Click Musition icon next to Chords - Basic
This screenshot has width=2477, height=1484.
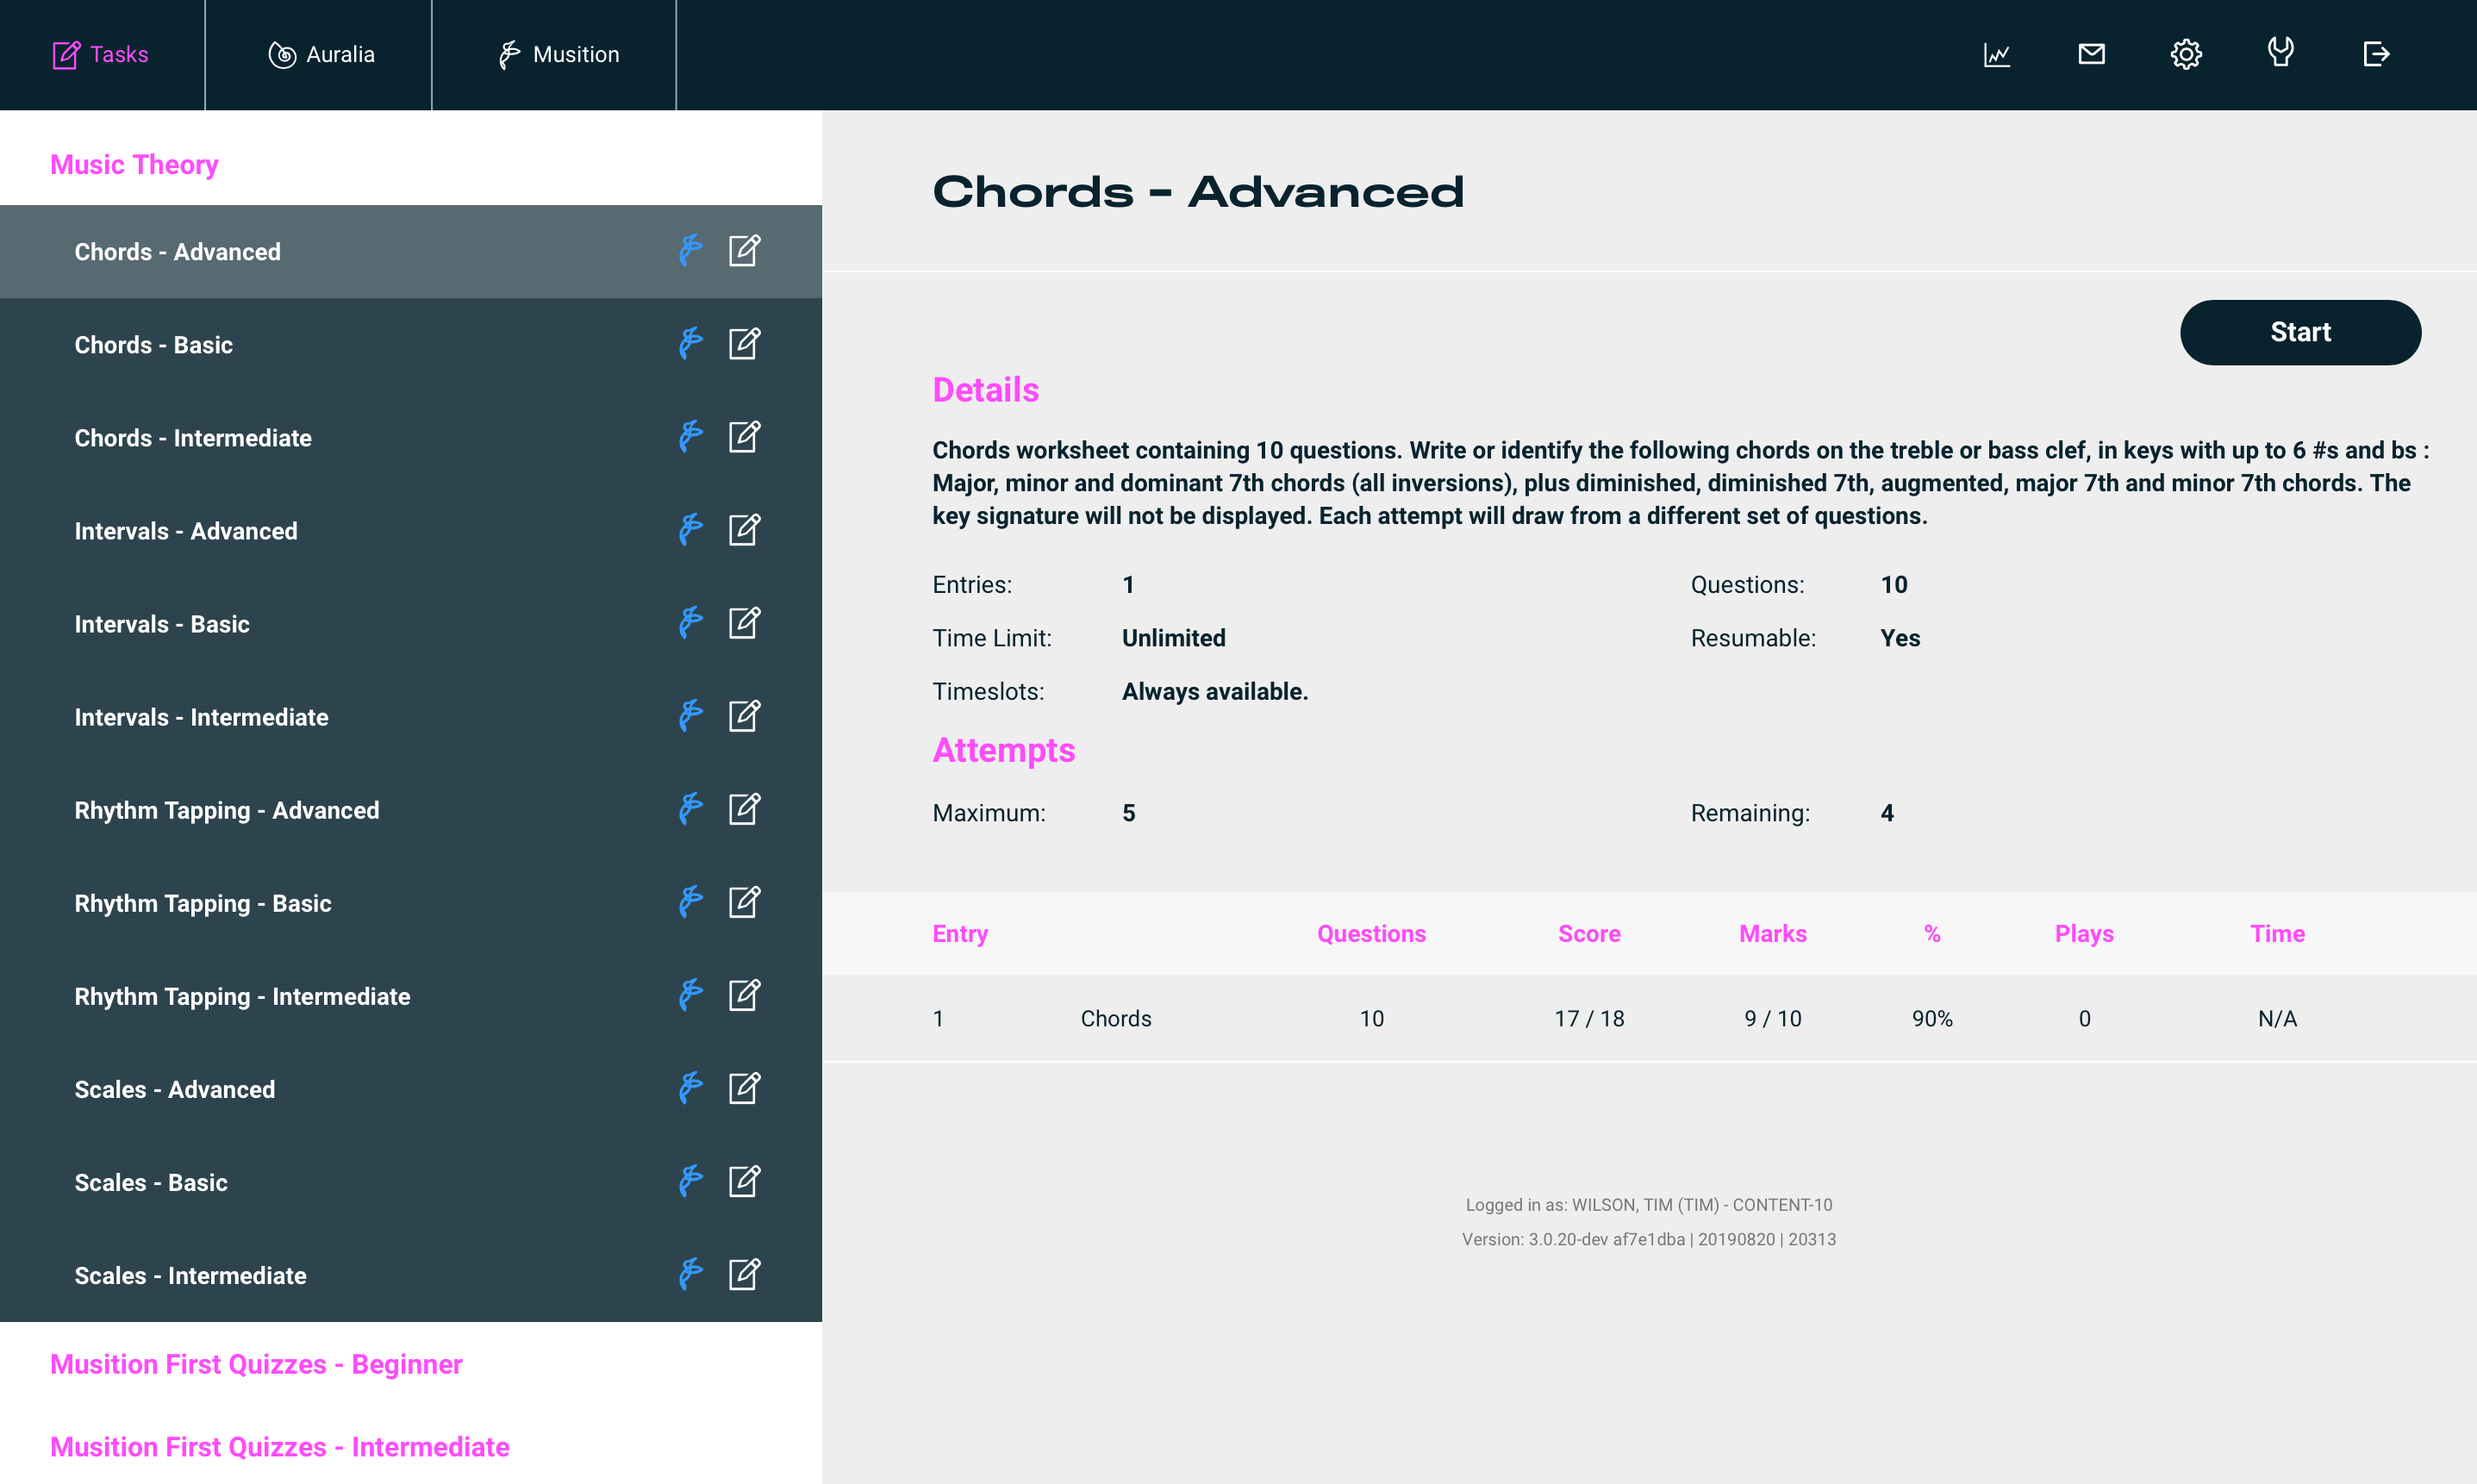690,344
